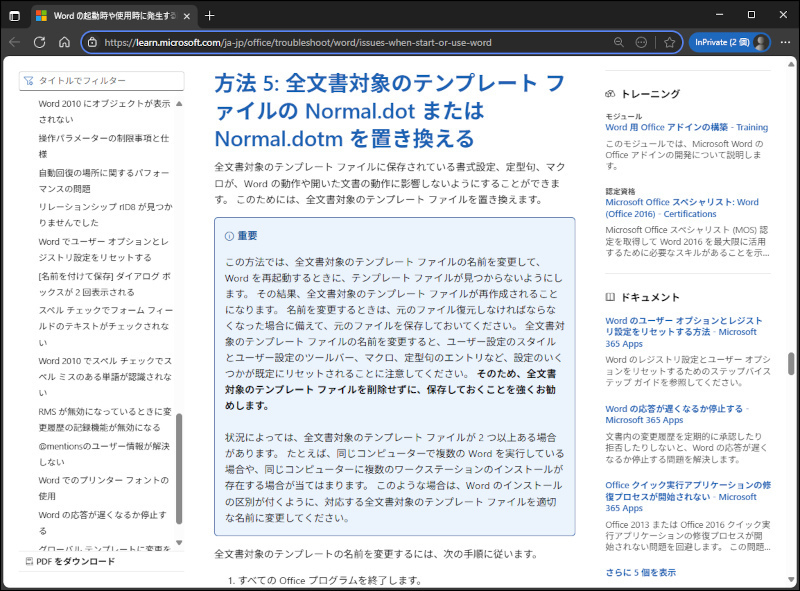Close the Word troubleshooting tab
800x591 pixels.
[187, 16]
